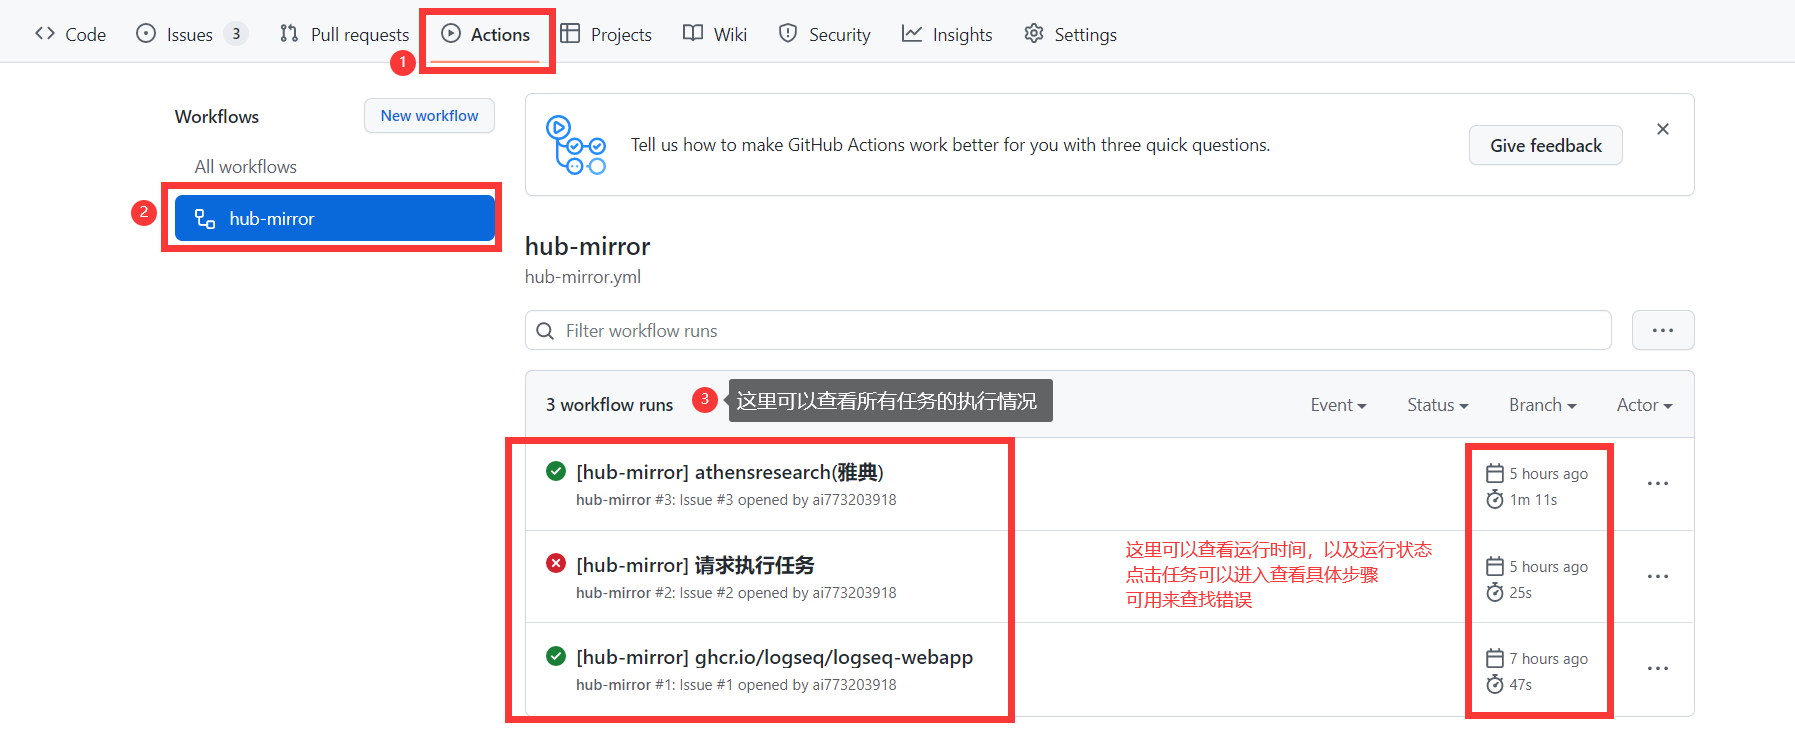Open the Pull requests tab
Image resolution: width=1795 pixels, height=738 pixels.
[x=344, y=34]
